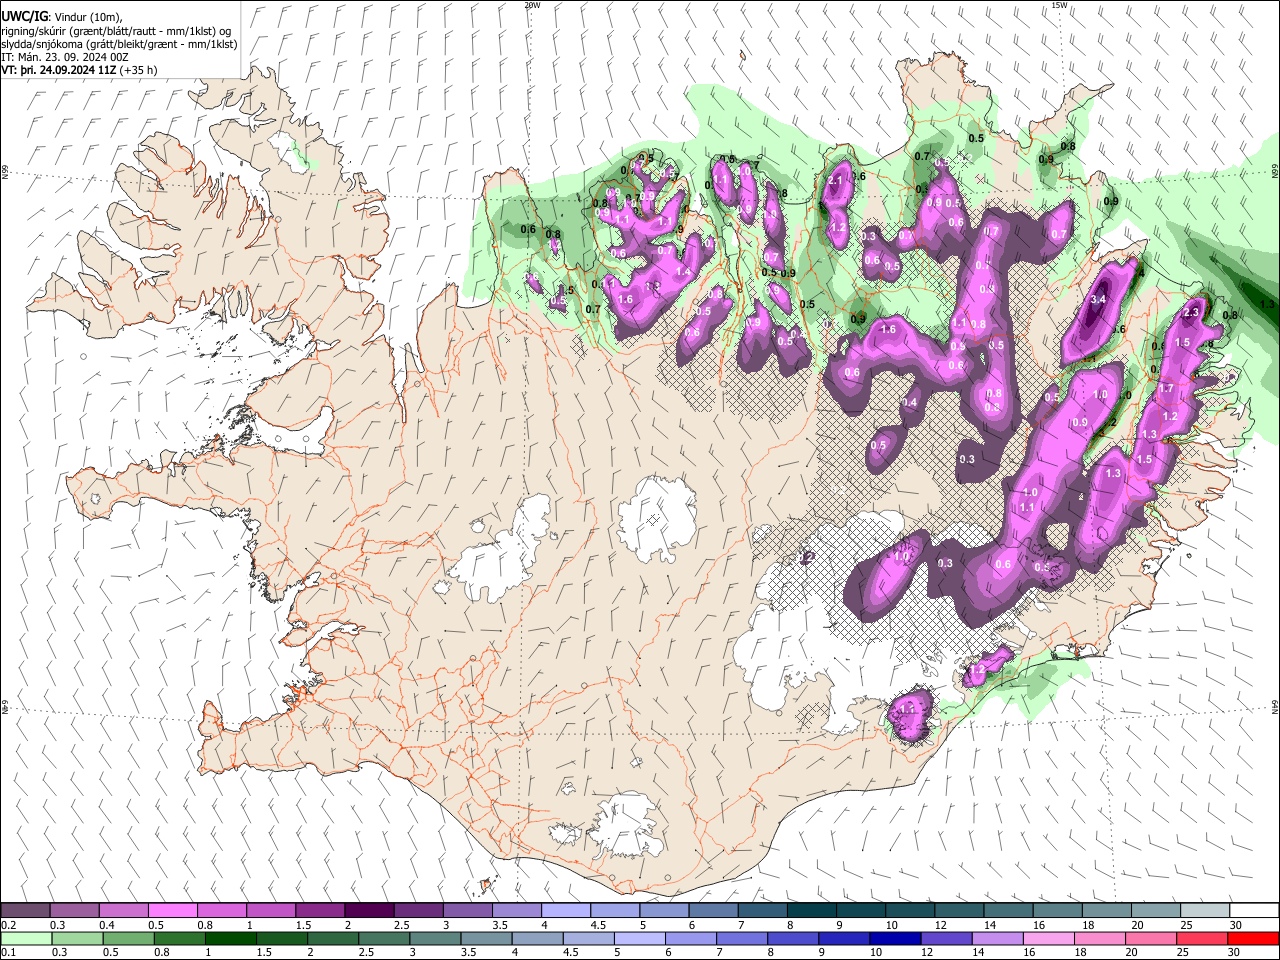The image size is (1280, 960).
Task: Select the darkest green 1 mm rain swatch
Action: tap(229, 938)
